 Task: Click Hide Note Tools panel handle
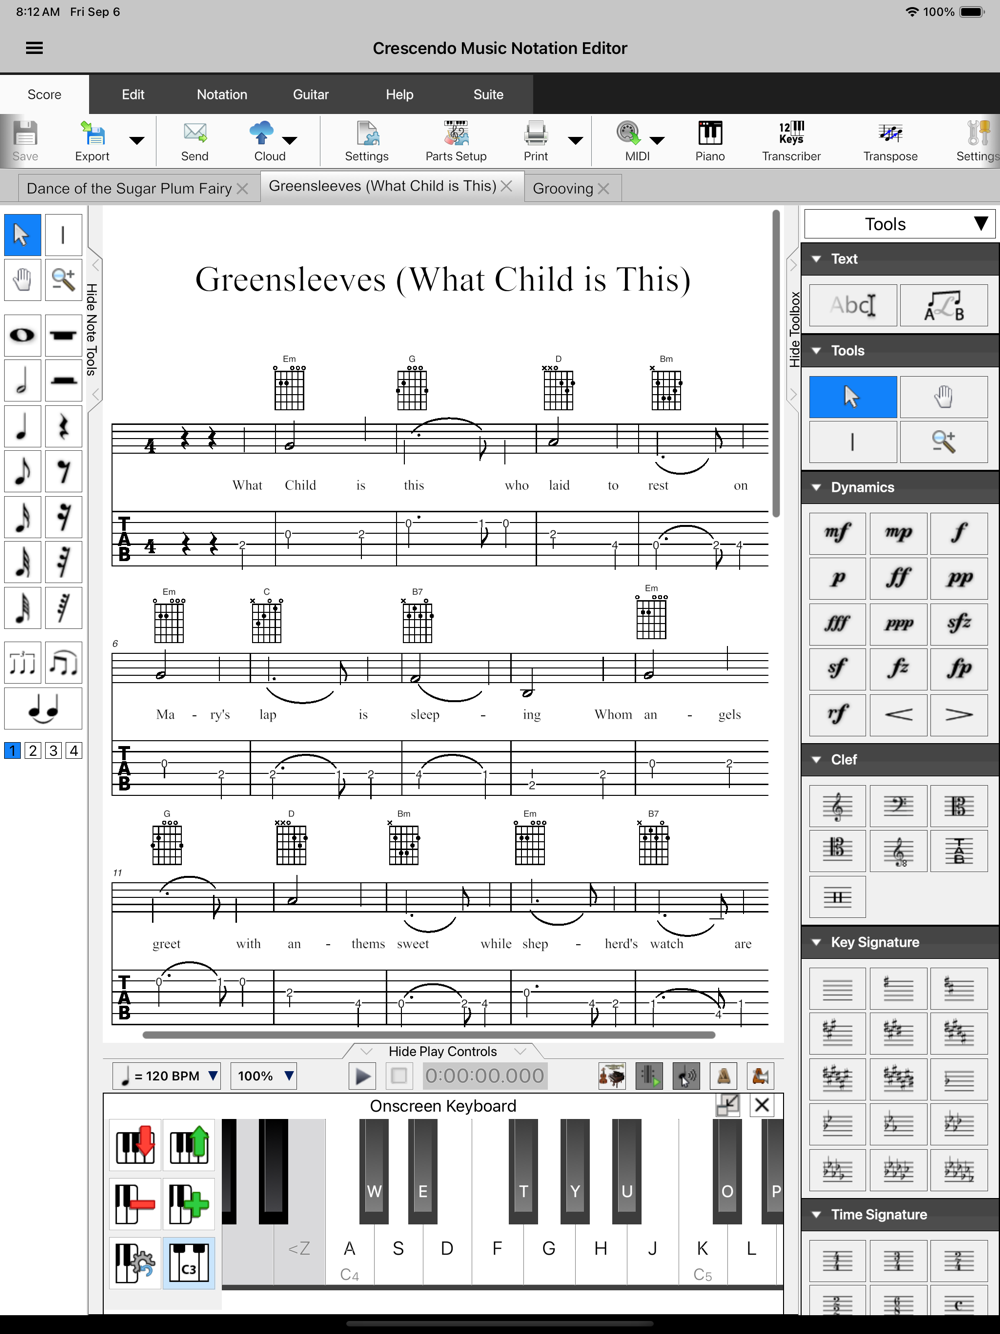pyautogui.click(x=93, y=330)
